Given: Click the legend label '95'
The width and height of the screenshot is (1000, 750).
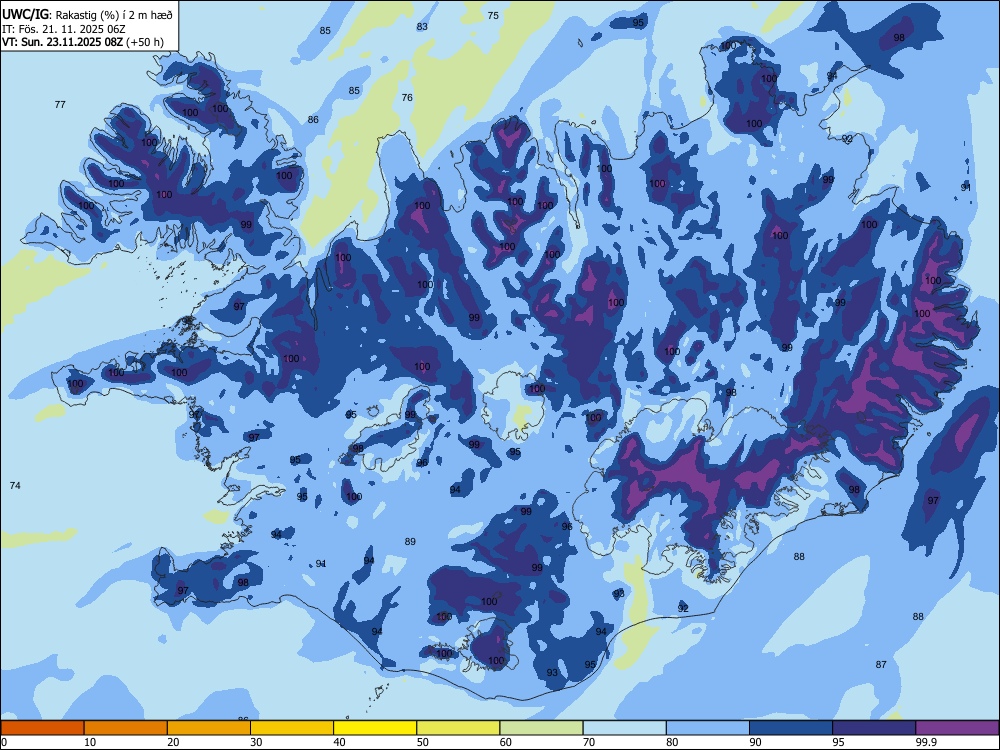Looking at the screenshot, I should [839, 742].
